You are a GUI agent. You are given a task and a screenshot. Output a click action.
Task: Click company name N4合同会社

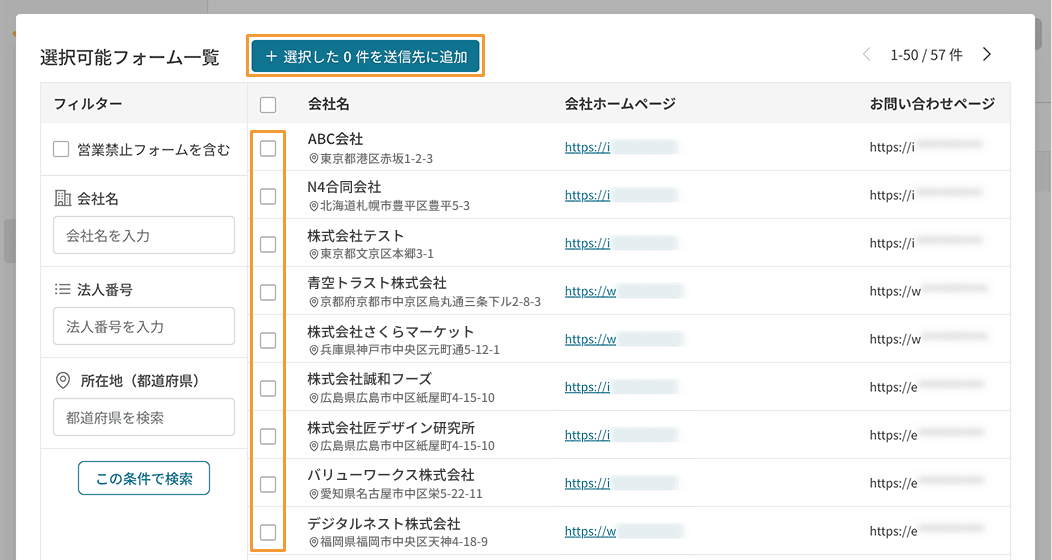(x=344, y=187)
